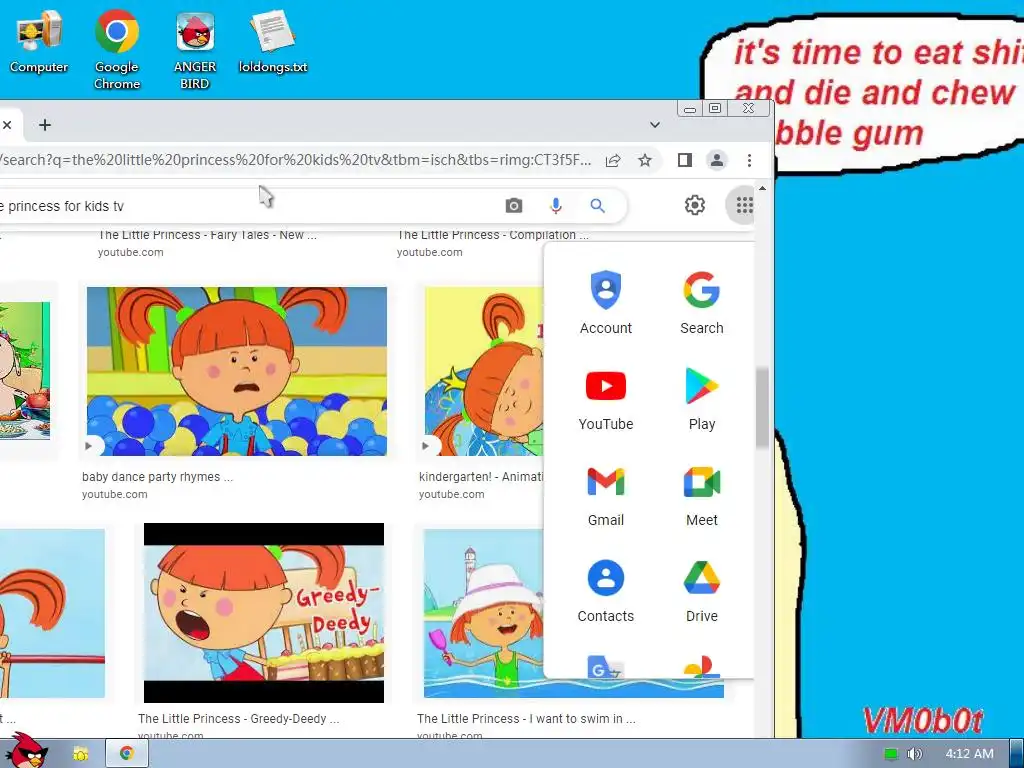Click the show desktop strip
This screenshot has width=1024, height=768.
point(1017,754)
